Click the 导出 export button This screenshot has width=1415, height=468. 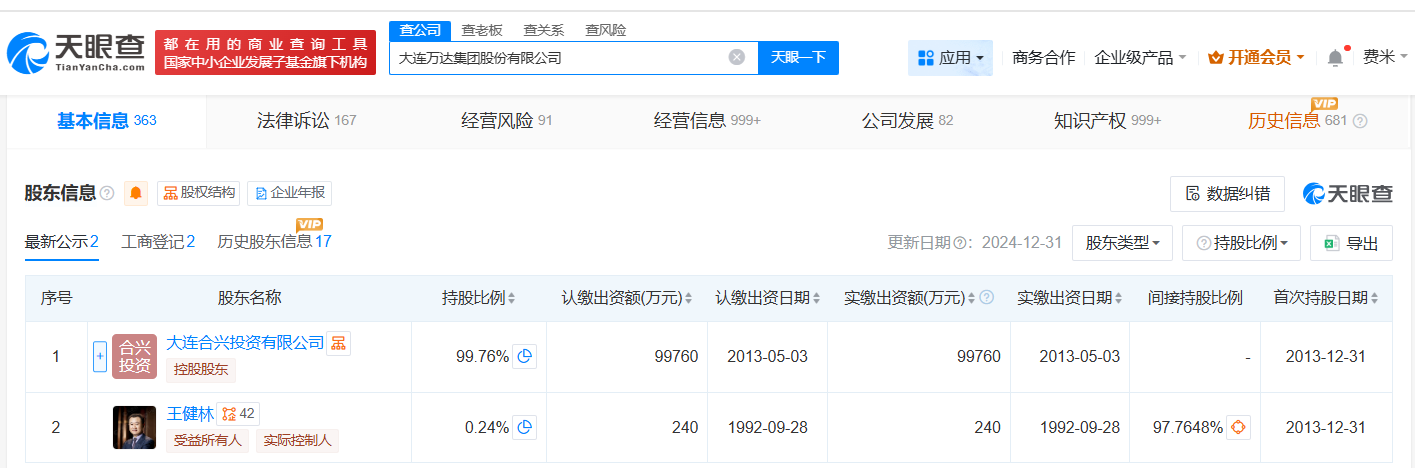pyautogui.click(x=1351, y=243)
